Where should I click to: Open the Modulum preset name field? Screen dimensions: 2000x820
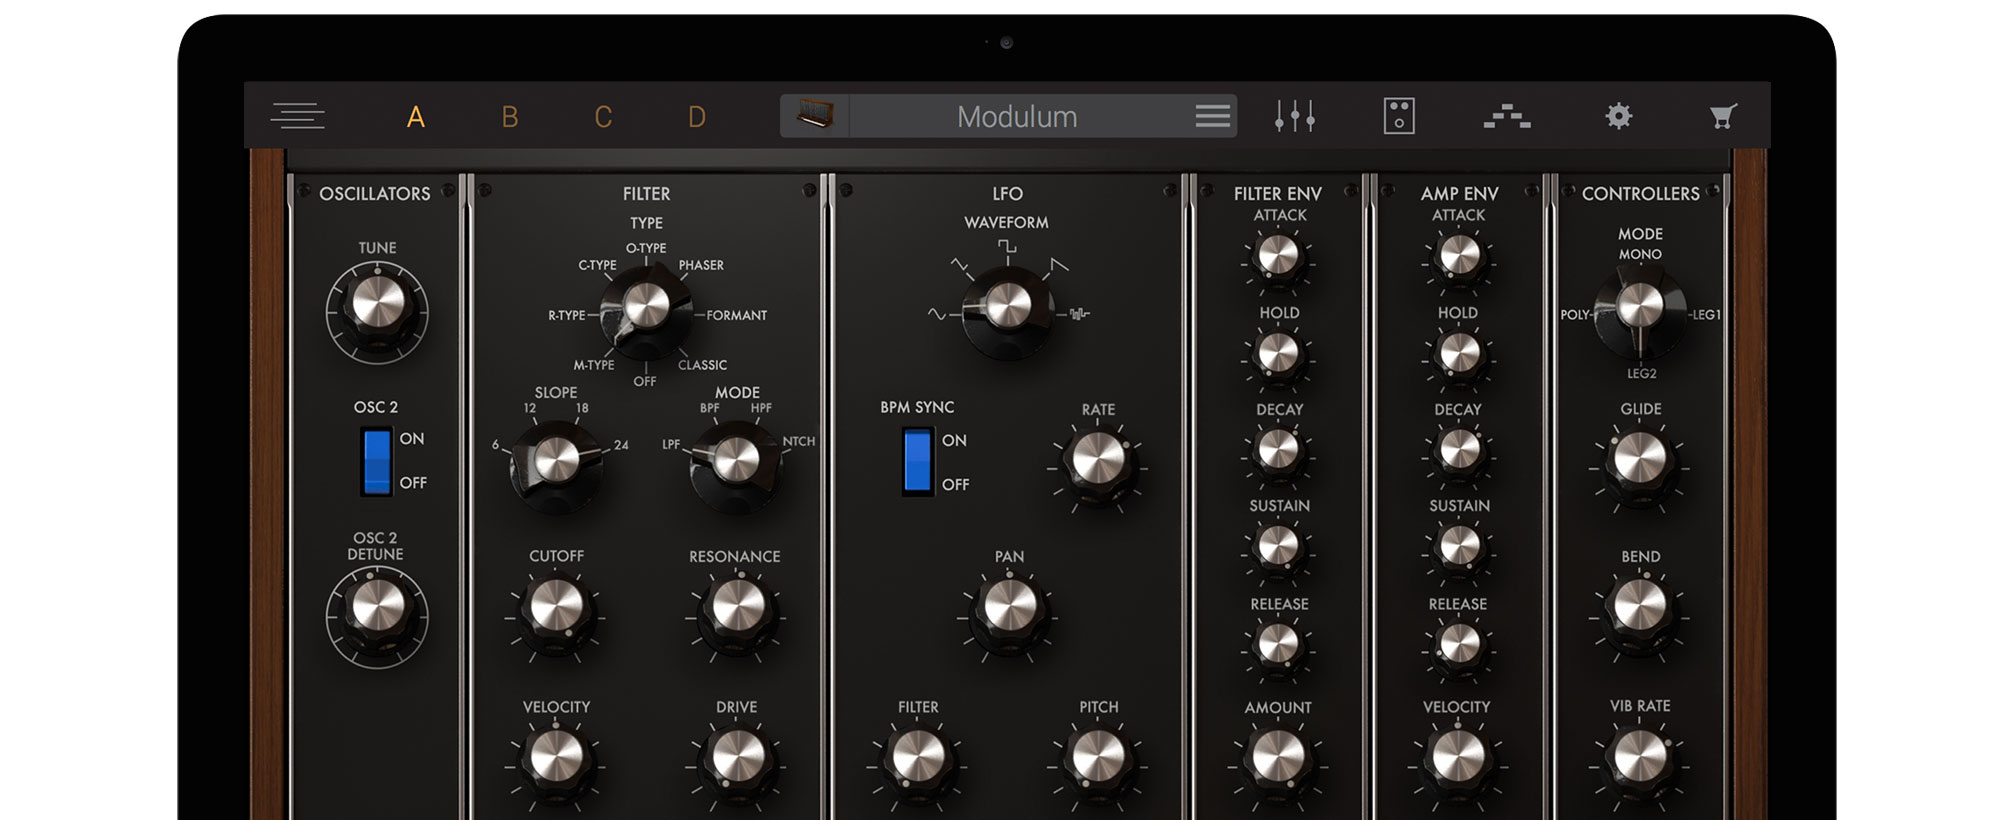click(x=1017, y=116)
